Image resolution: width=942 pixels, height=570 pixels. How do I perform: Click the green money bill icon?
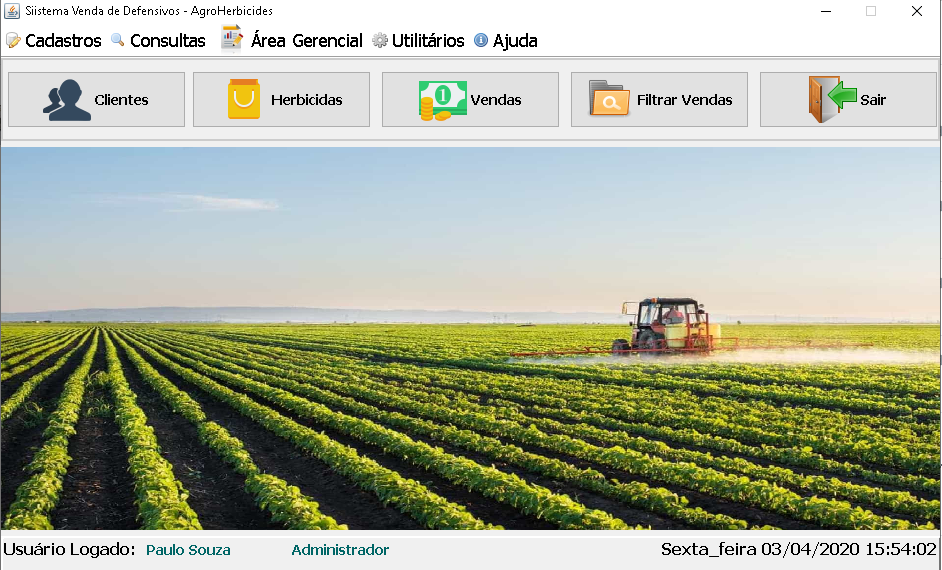[443, 100]
